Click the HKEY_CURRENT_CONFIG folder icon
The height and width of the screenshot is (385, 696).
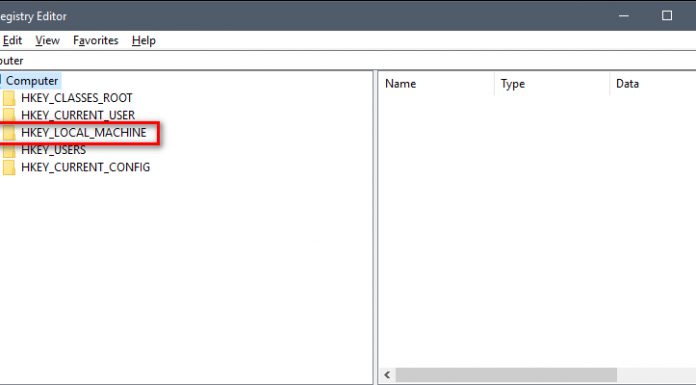point(9,167)
